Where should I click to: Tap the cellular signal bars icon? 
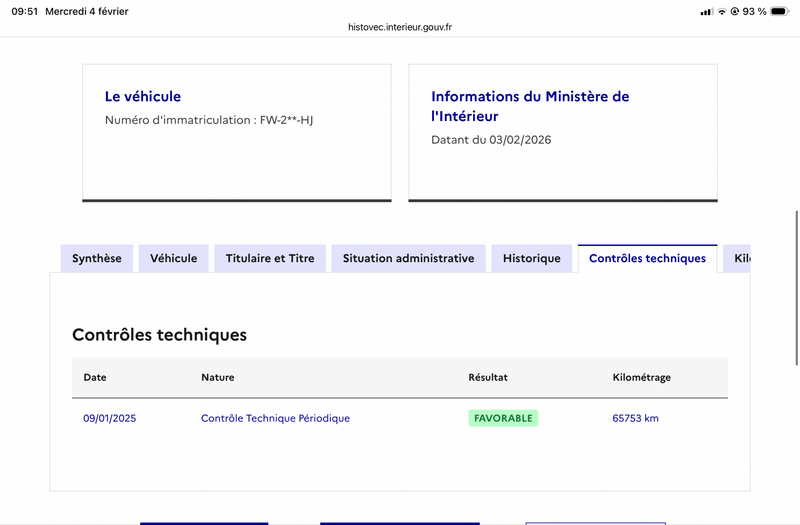coord(706,11)
